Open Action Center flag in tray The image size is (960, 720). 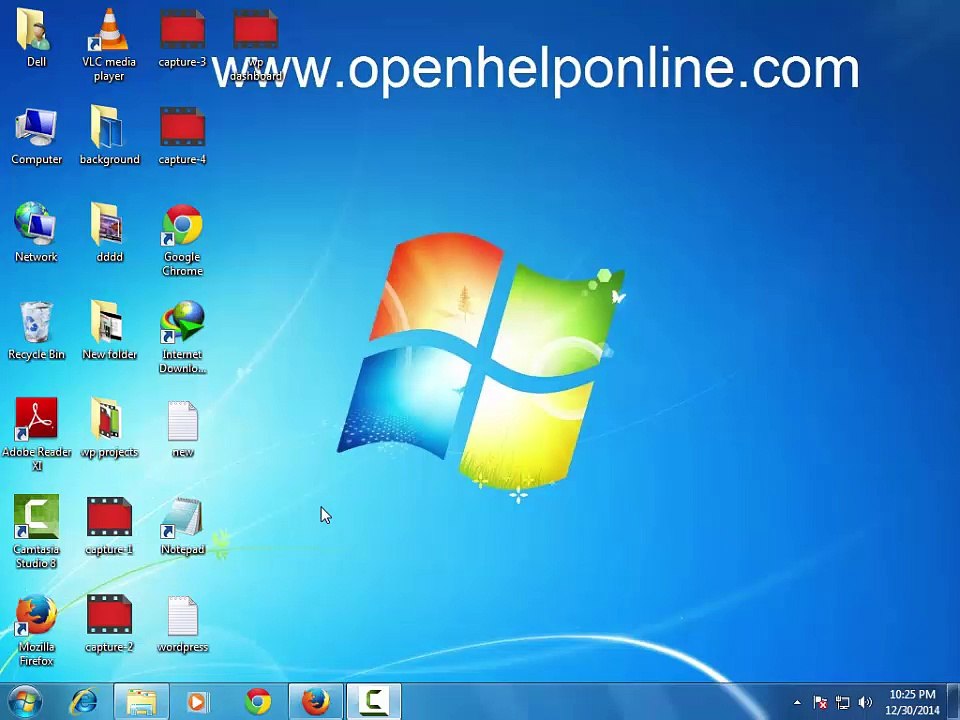820,702
